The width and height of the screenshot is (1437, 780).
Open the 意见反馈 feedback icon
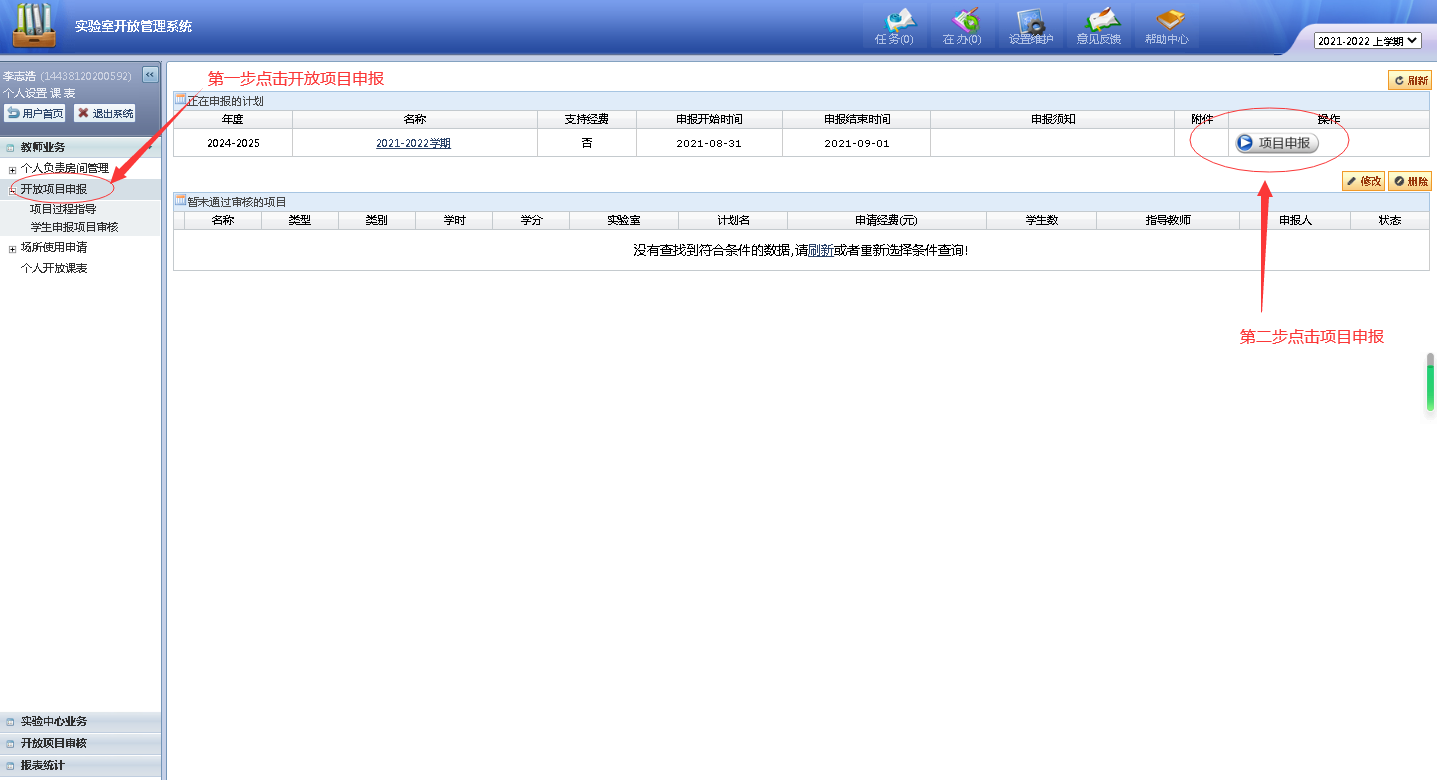(x=1098, y=26)
